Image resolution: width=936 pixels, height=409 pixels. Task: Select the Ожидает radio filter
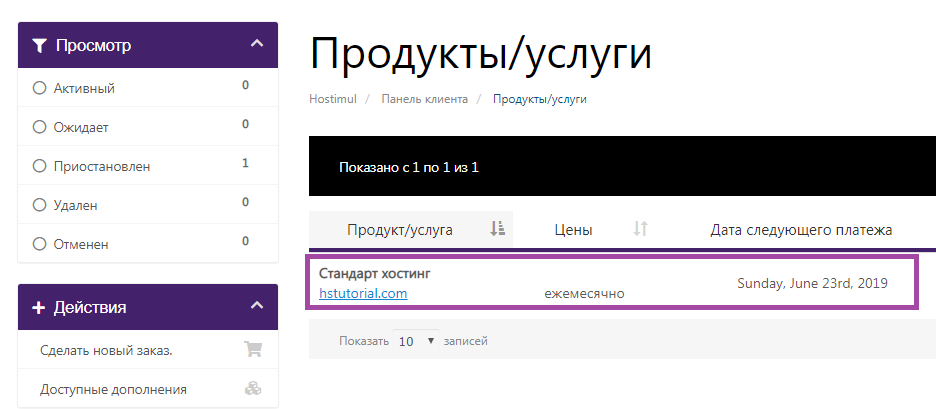point(40,127)
